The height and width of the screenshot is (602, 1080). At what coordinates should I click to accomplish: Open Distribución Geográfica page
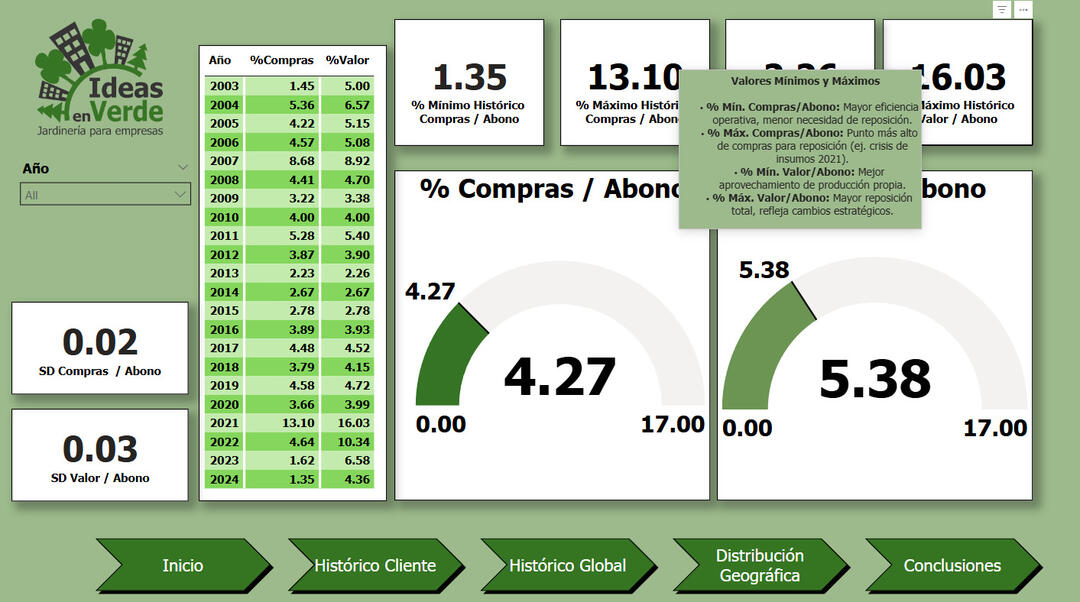pos(759,565)
